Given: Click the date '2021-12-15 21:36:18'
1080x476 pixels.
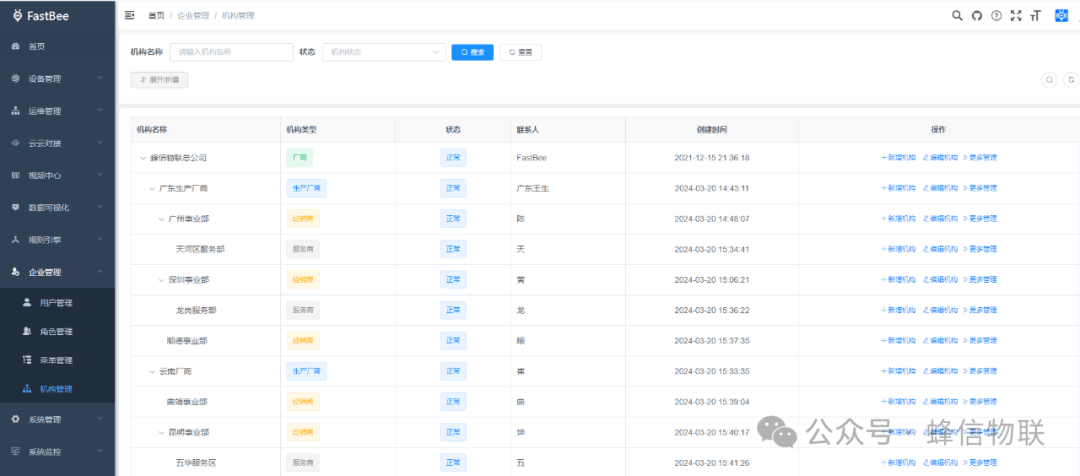Looking at the screenshot, I should (x=712, y=158).
